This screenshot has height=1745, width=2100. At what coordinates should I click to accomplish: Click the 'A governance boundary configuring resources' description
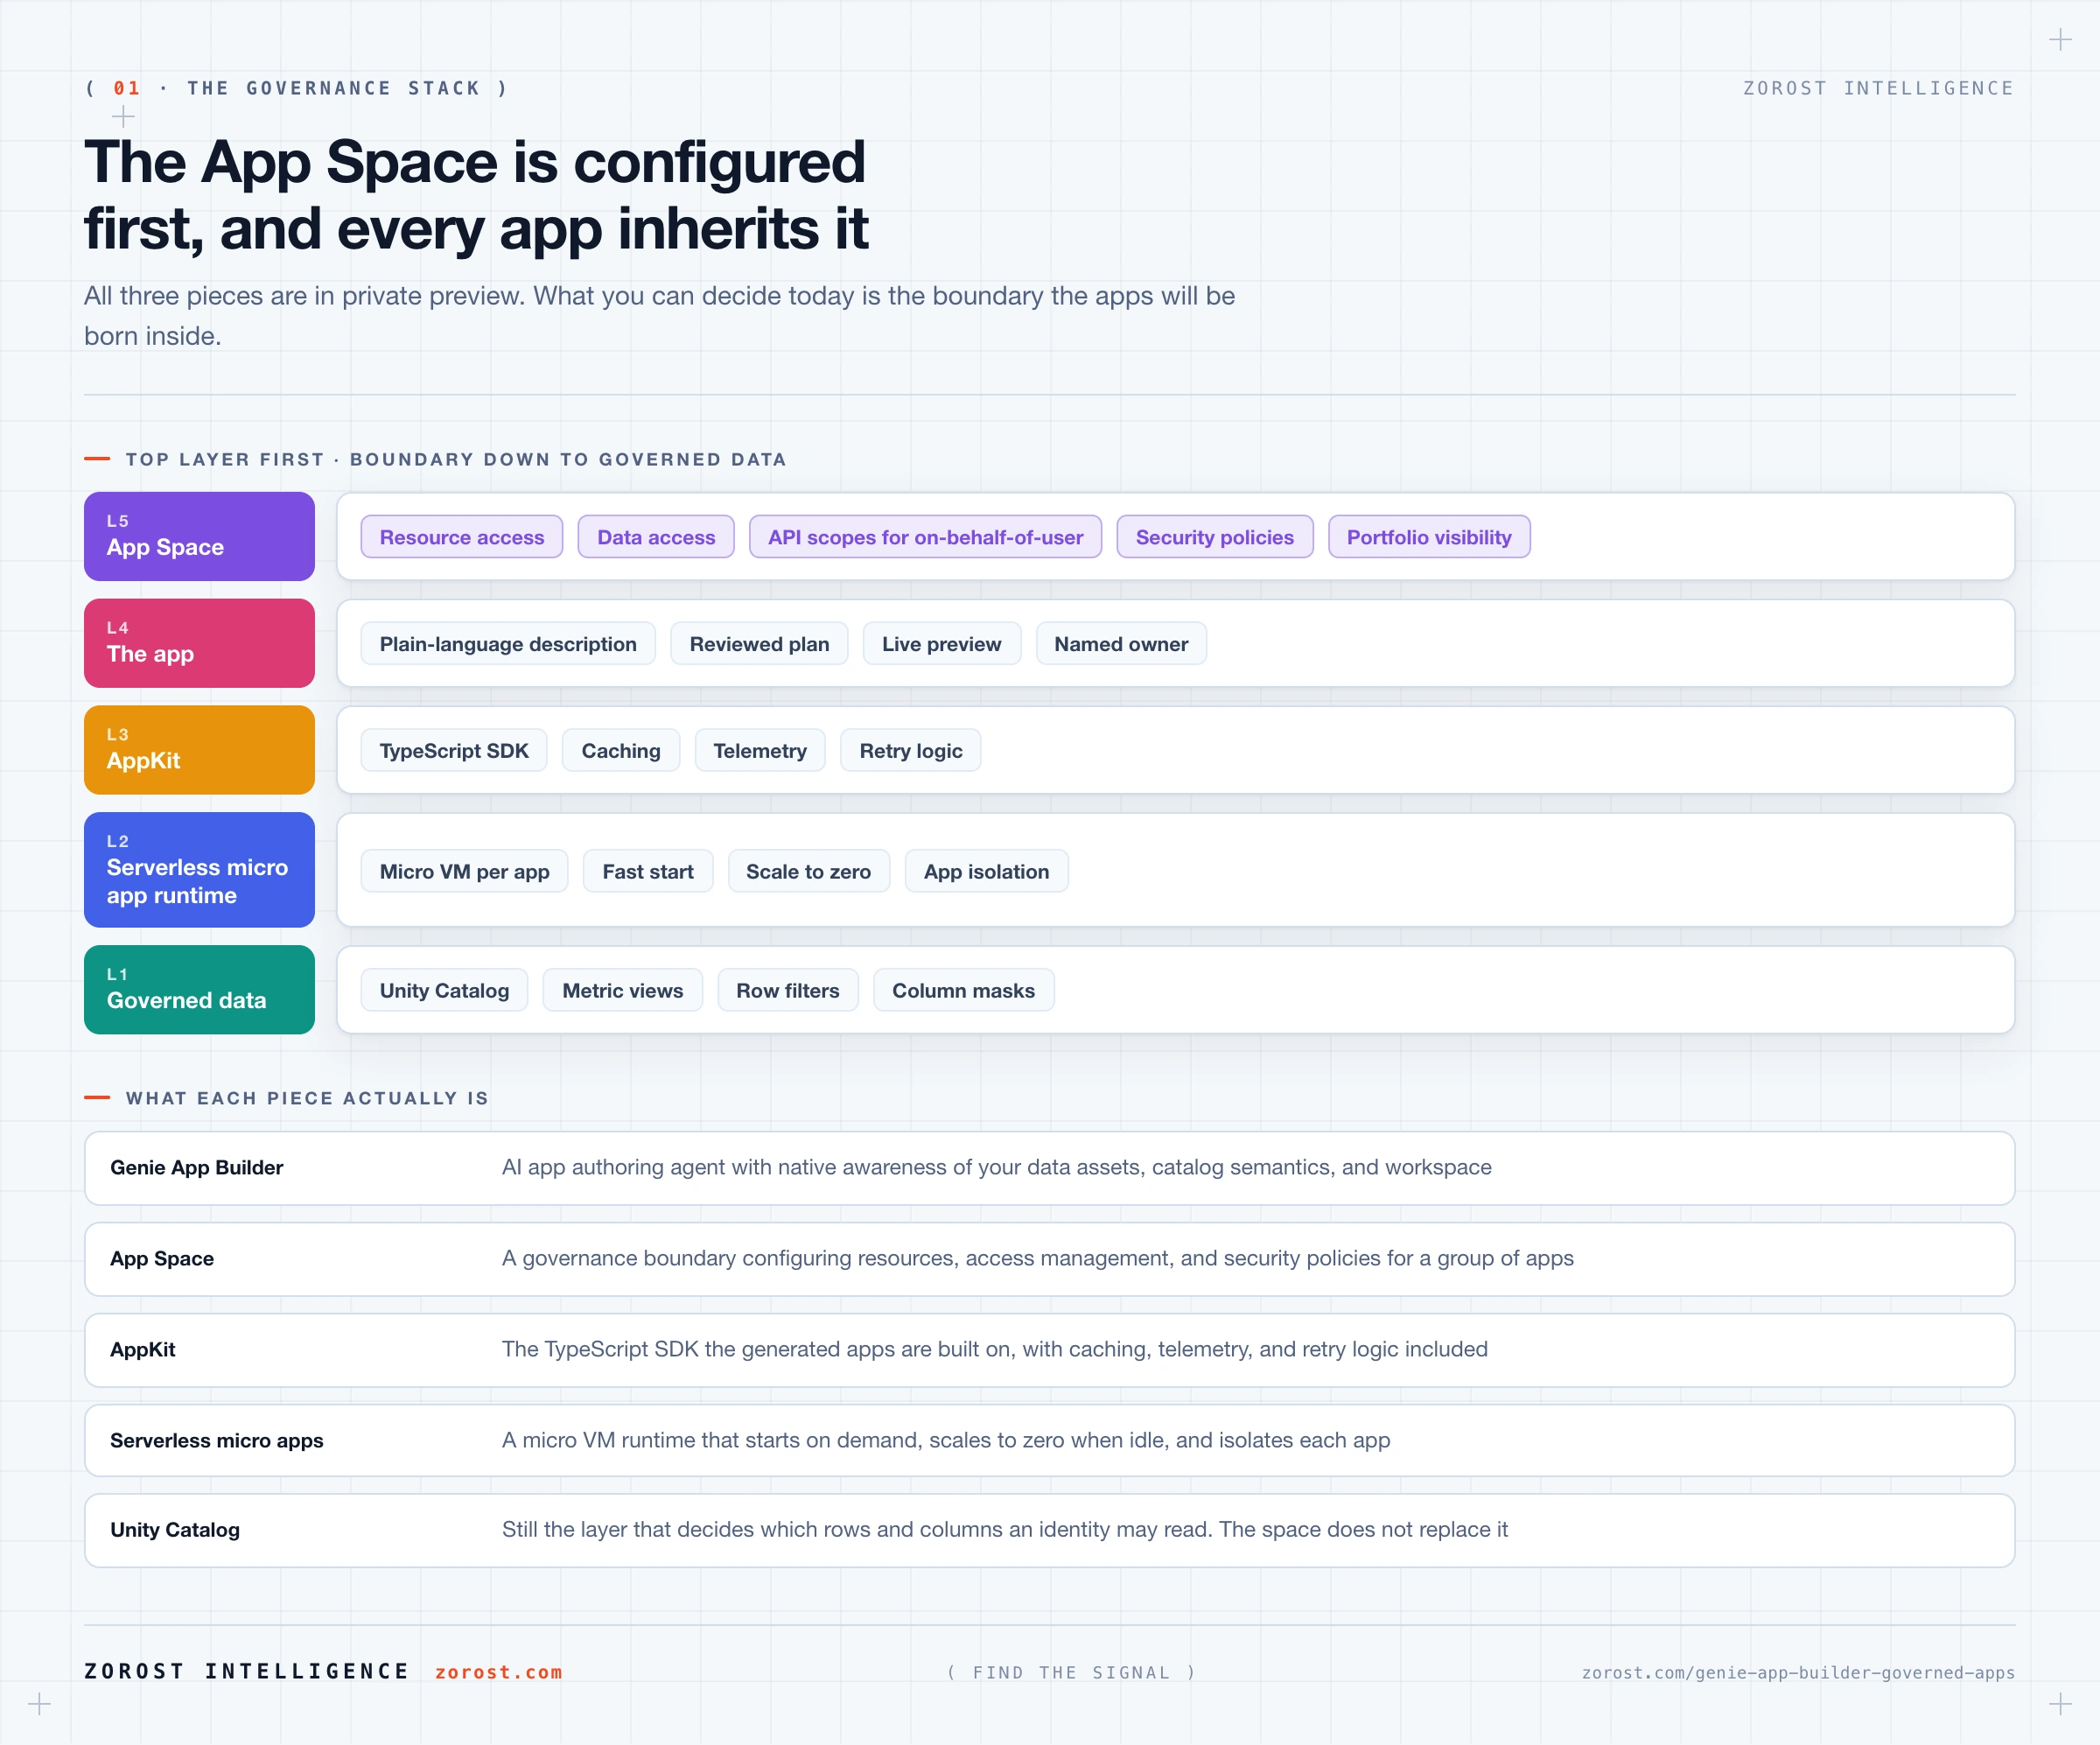(x=1038, y=1259)
